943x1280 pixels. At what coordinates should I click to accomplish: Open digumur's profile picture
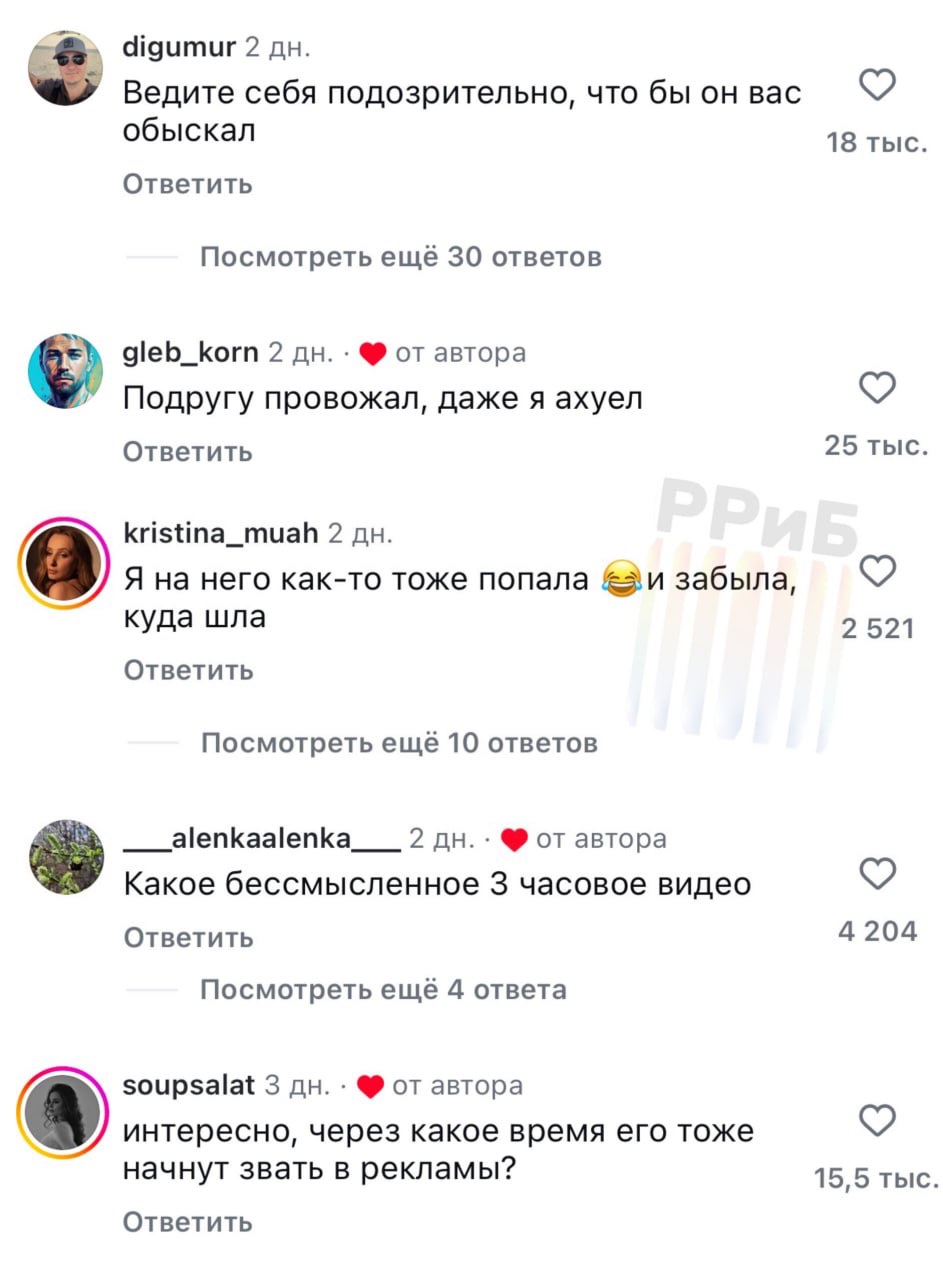pyautogui.click(x=66, y=67)
